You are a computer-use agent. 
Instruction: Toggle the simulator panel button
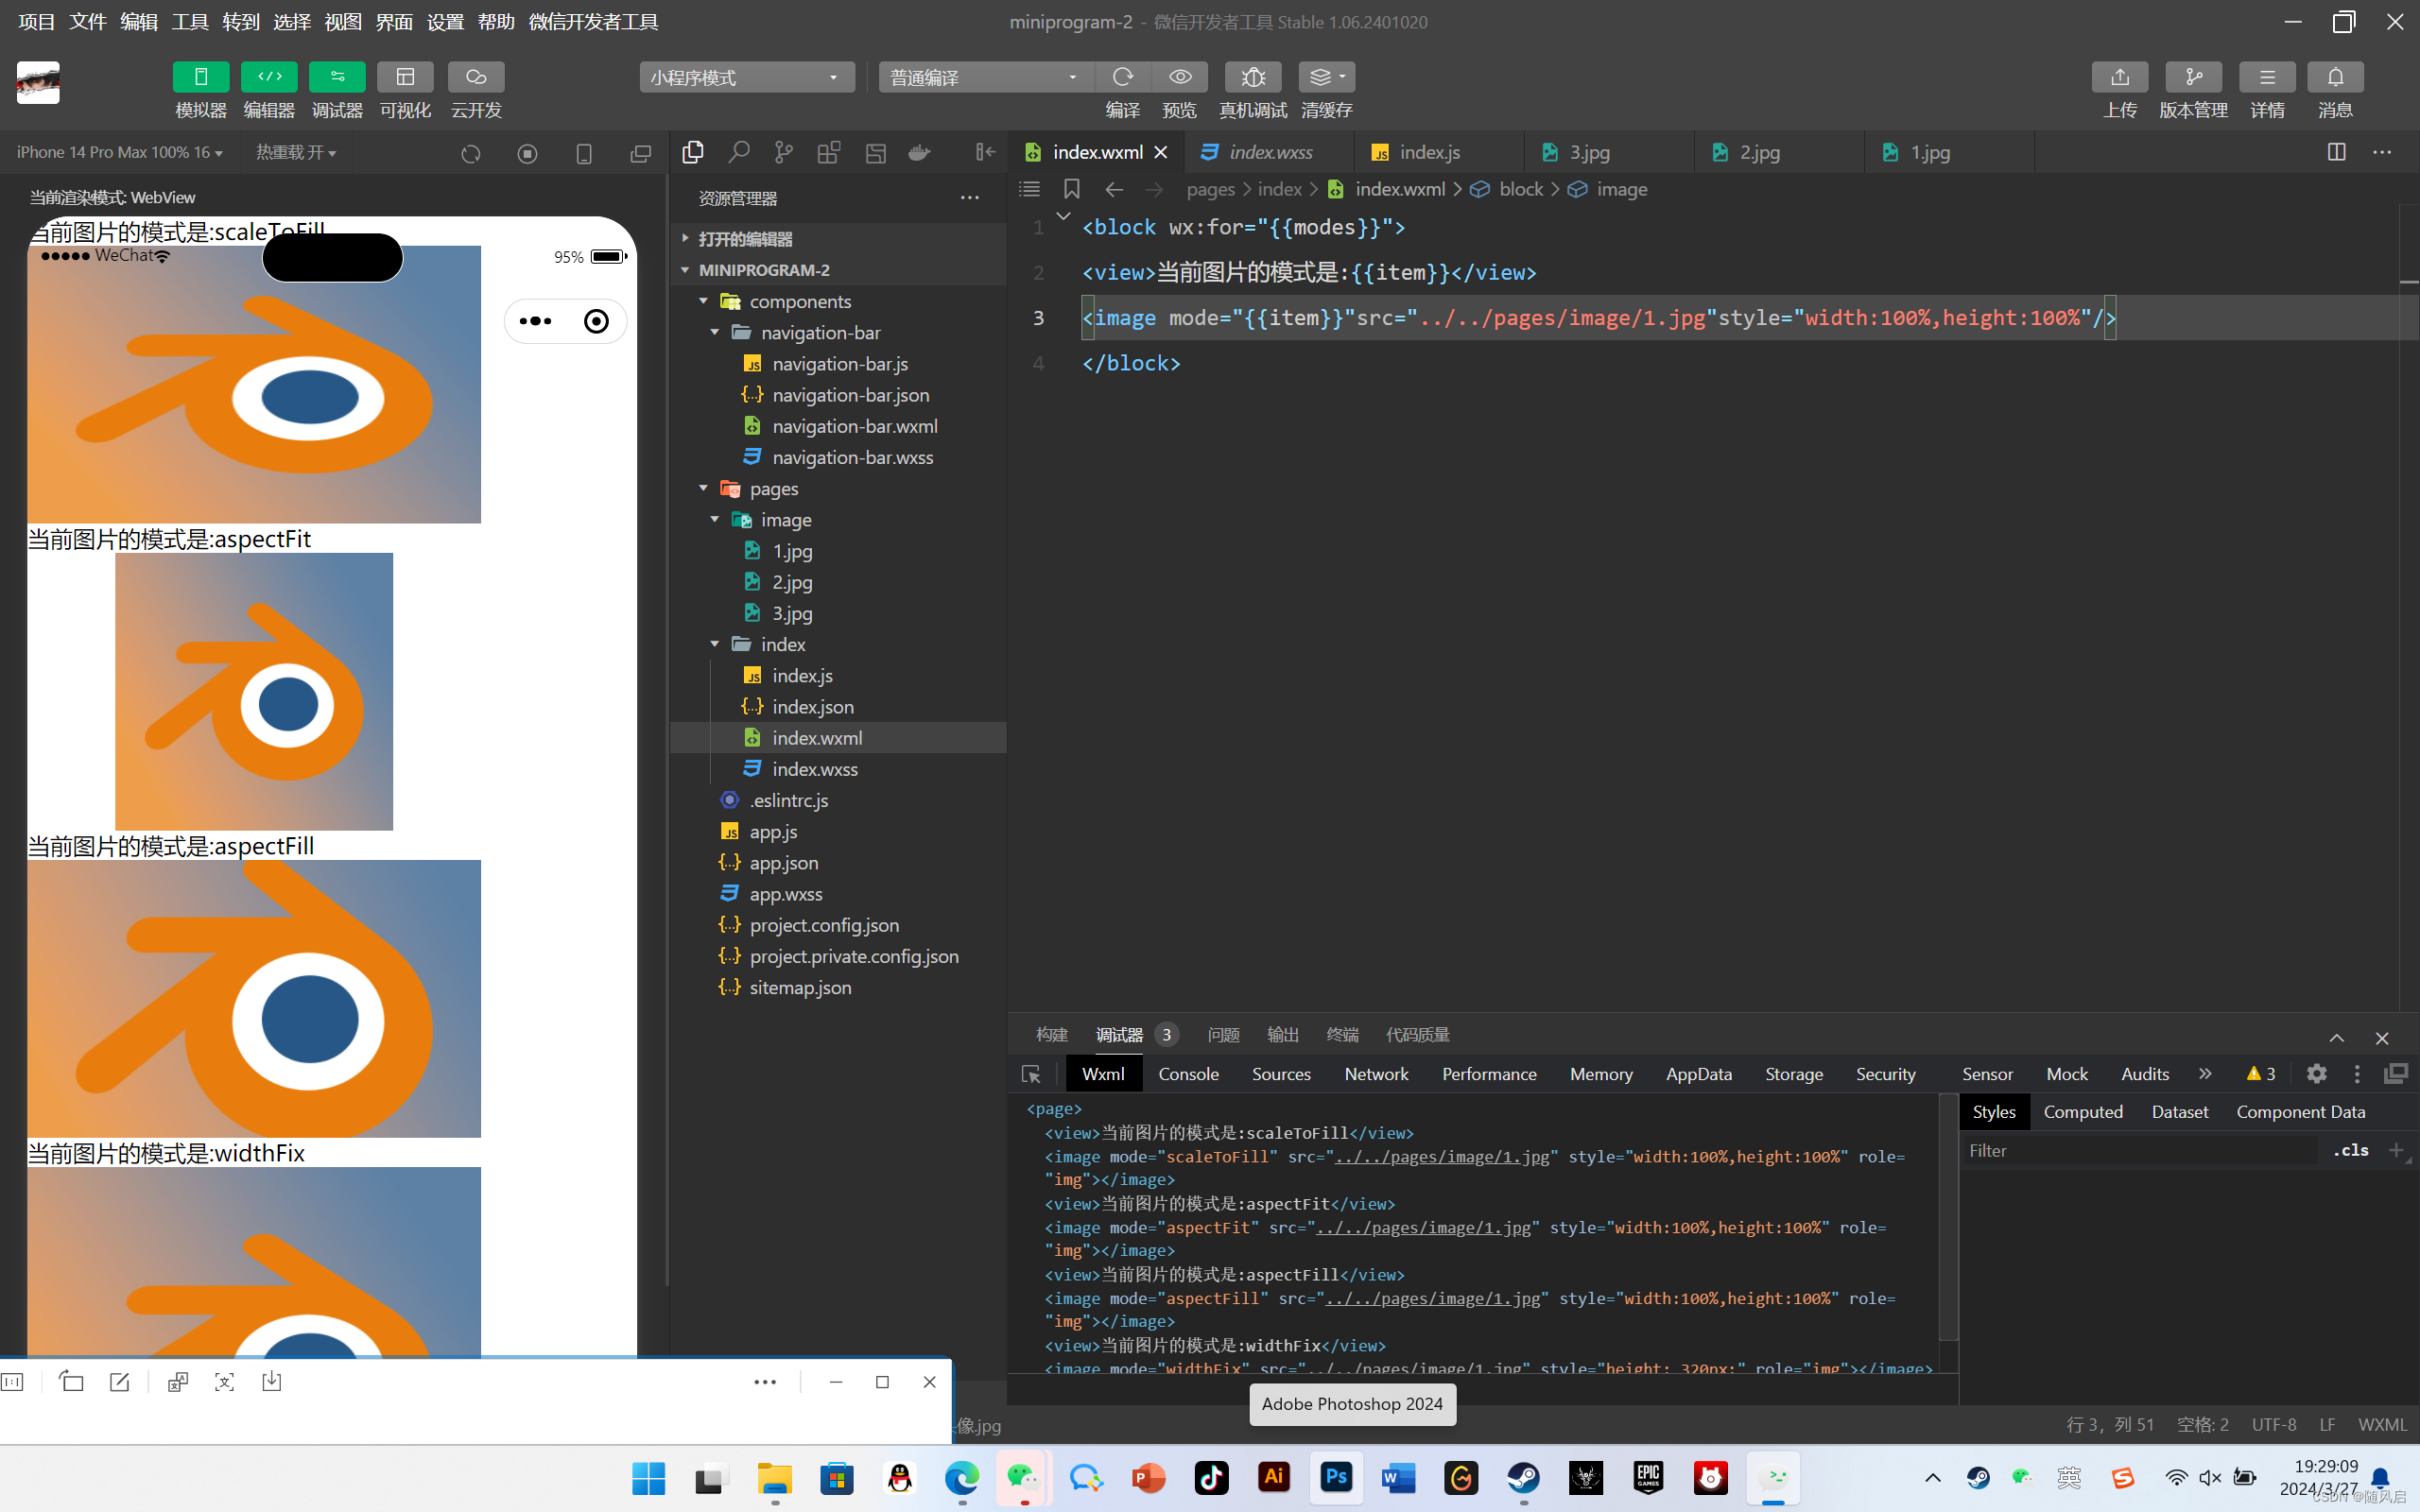(x=201, y=77)
